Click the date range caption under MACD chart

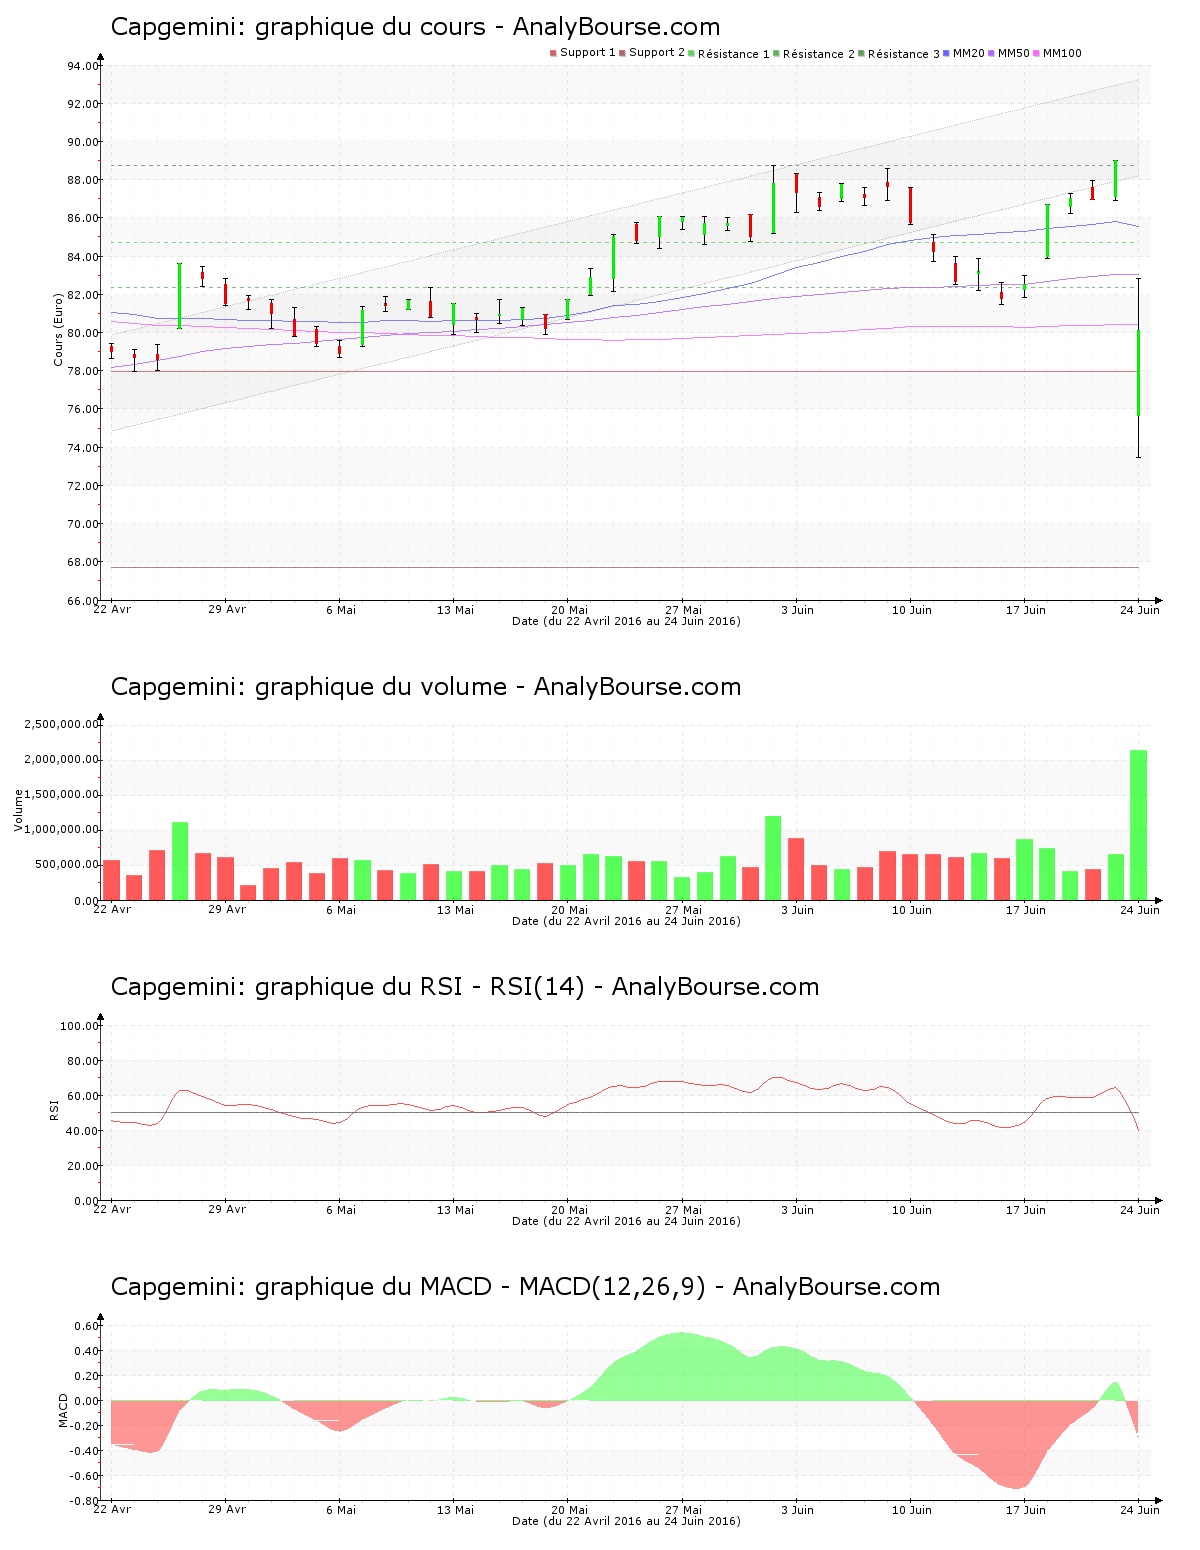coord(626,1521)
